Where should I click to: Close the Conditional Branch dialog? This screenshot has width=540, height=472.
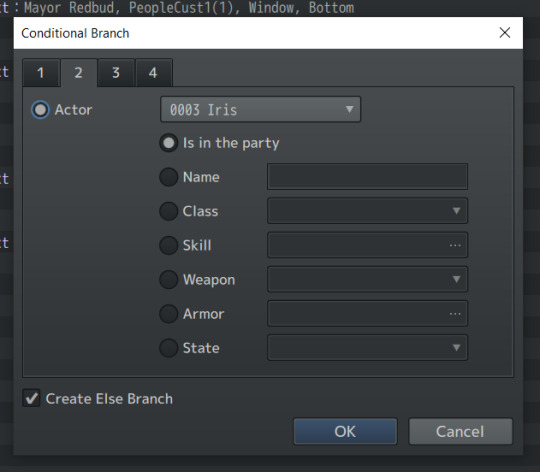(505, 33)
